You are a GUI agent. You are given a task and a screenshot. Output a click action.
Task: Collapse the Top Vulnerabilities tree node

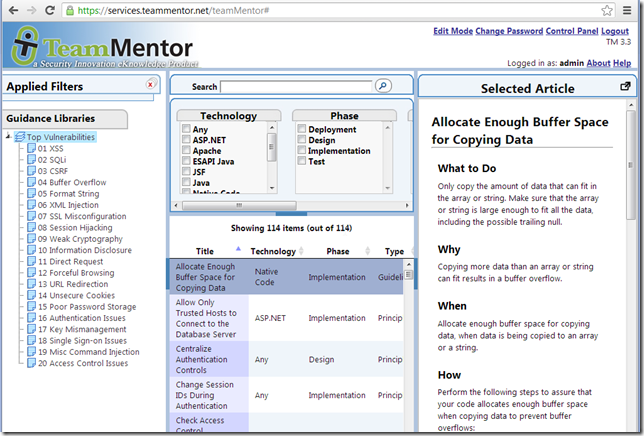(x=8, y=136)
